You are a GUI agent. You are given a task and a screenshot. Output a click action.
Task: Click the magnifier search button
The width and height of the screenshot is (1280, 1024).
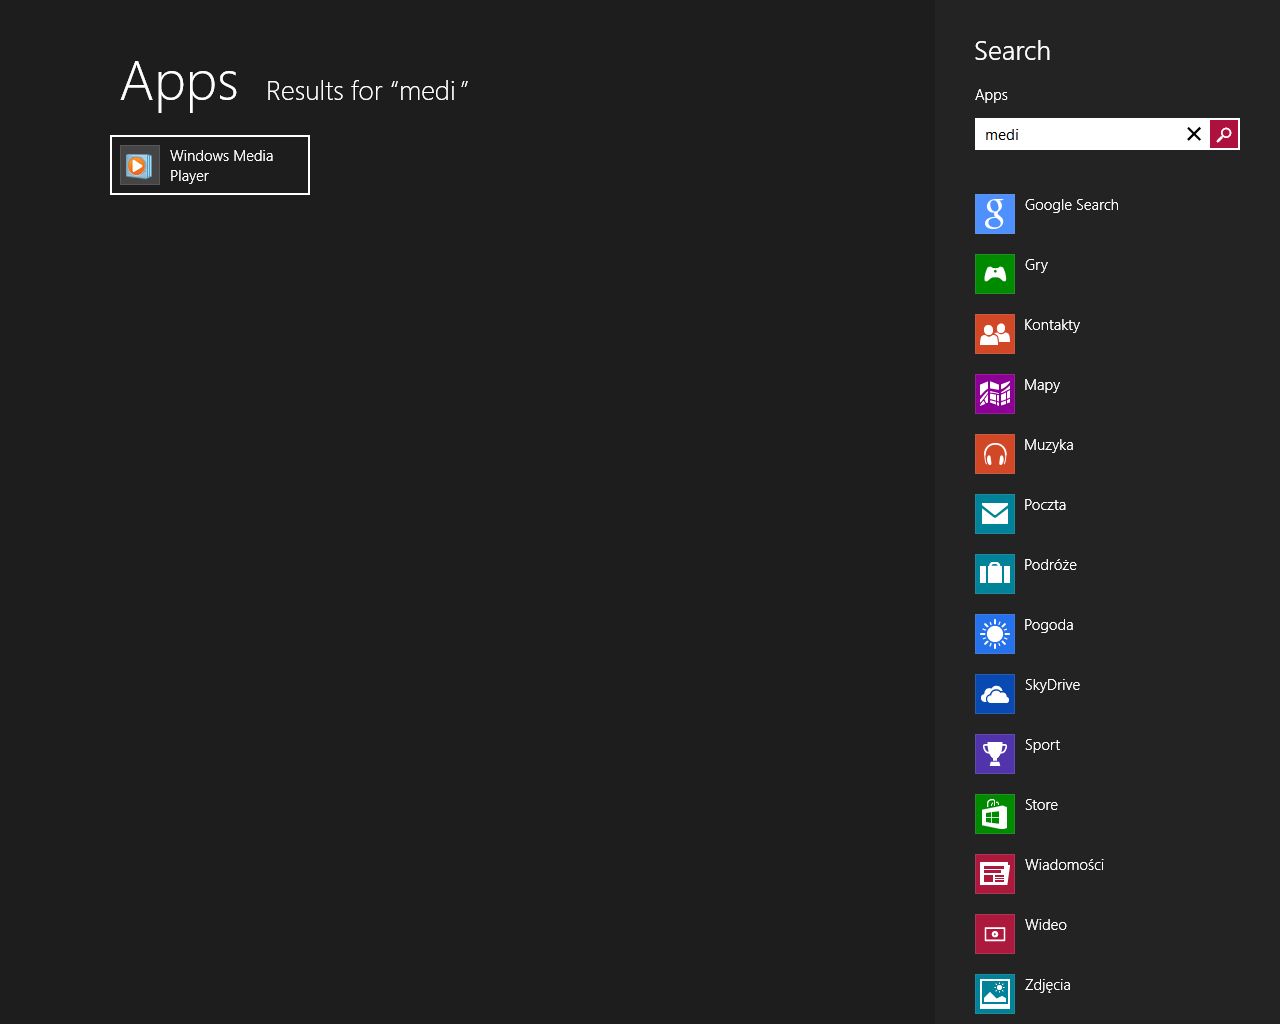(x=1224, y=134)
